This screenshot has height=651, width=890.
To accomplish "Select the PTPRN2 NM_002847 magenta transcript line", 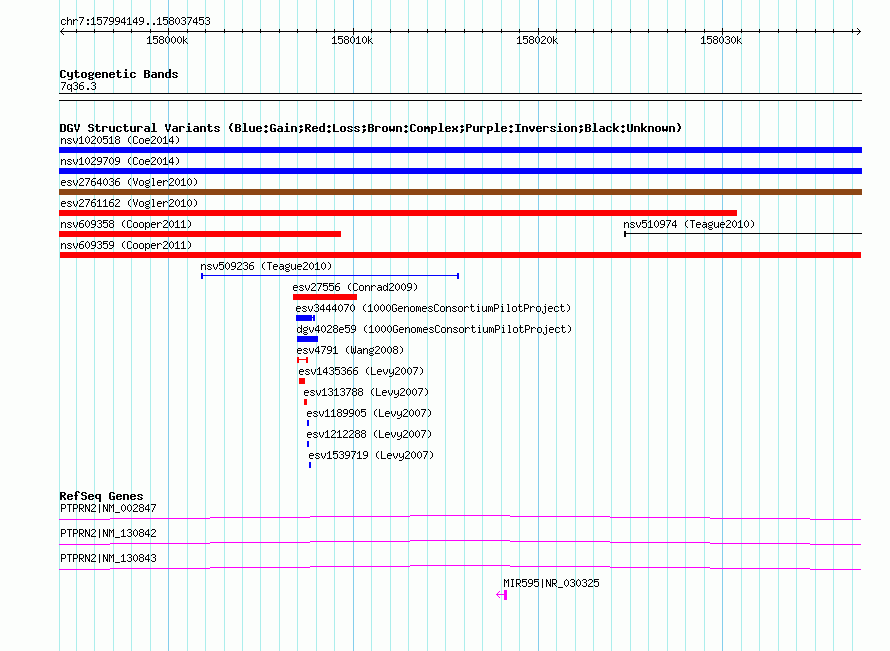I will coord(460,517).
